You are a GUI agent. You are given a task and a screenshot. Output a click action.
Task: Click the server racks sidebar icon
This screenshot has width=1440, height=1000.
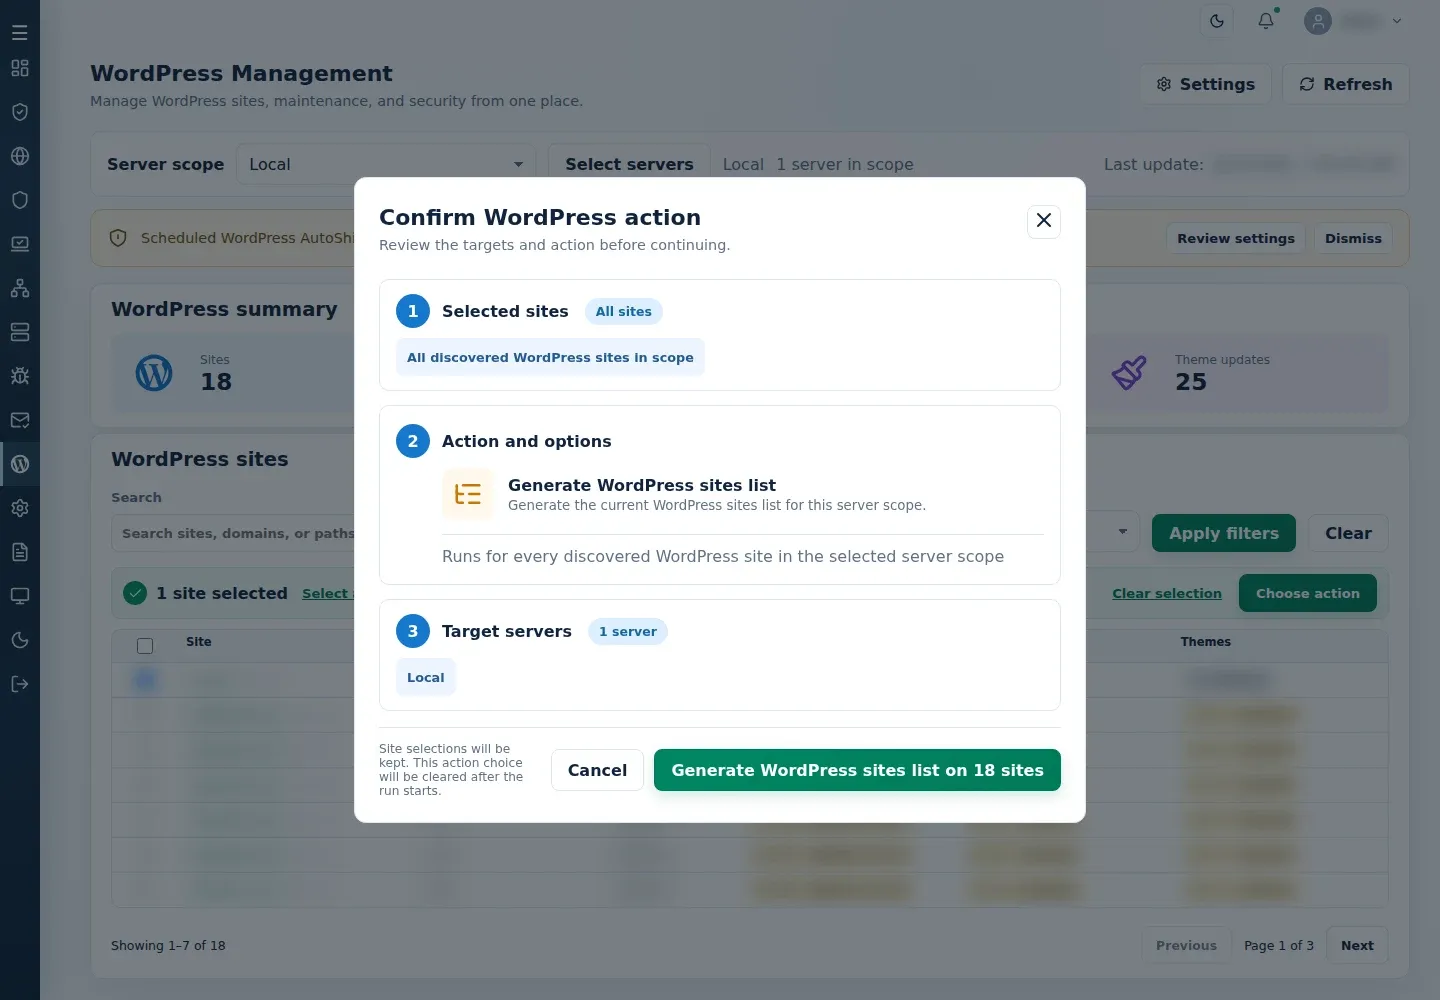point(20,332)
